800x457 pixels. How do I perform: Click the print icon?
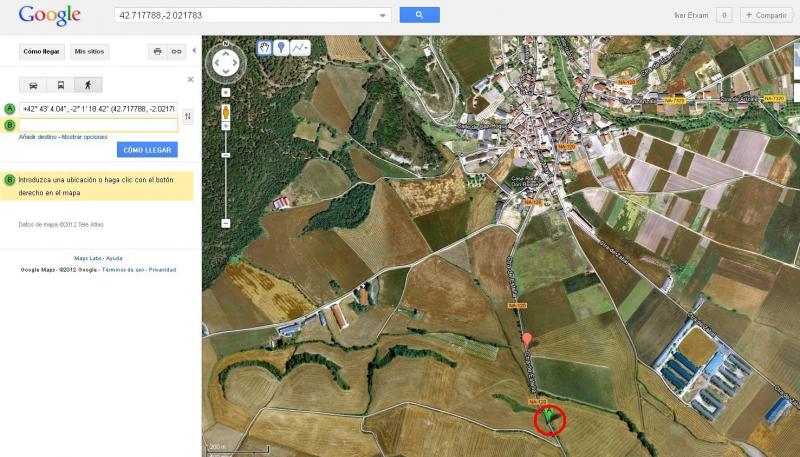click(x=157, y=51)
